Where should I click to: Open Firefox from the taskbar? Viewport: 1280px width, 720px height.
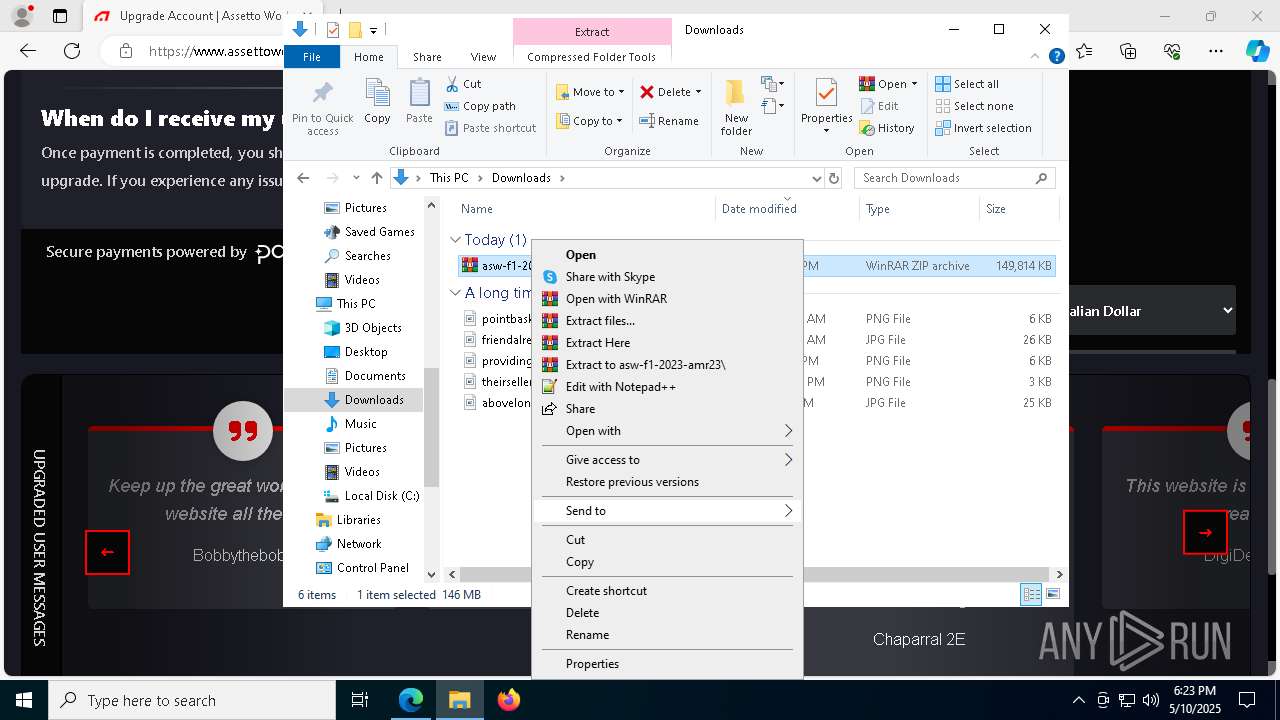[x=509, y=700]
